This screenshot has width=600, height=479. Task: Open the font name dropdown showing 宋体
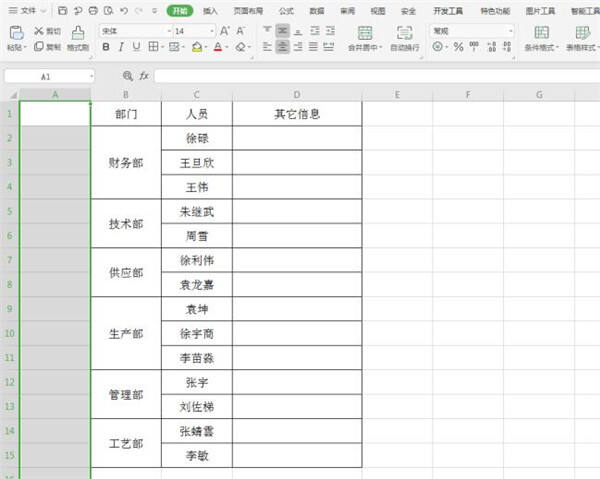pyautogui.click(x=135, y=31)
